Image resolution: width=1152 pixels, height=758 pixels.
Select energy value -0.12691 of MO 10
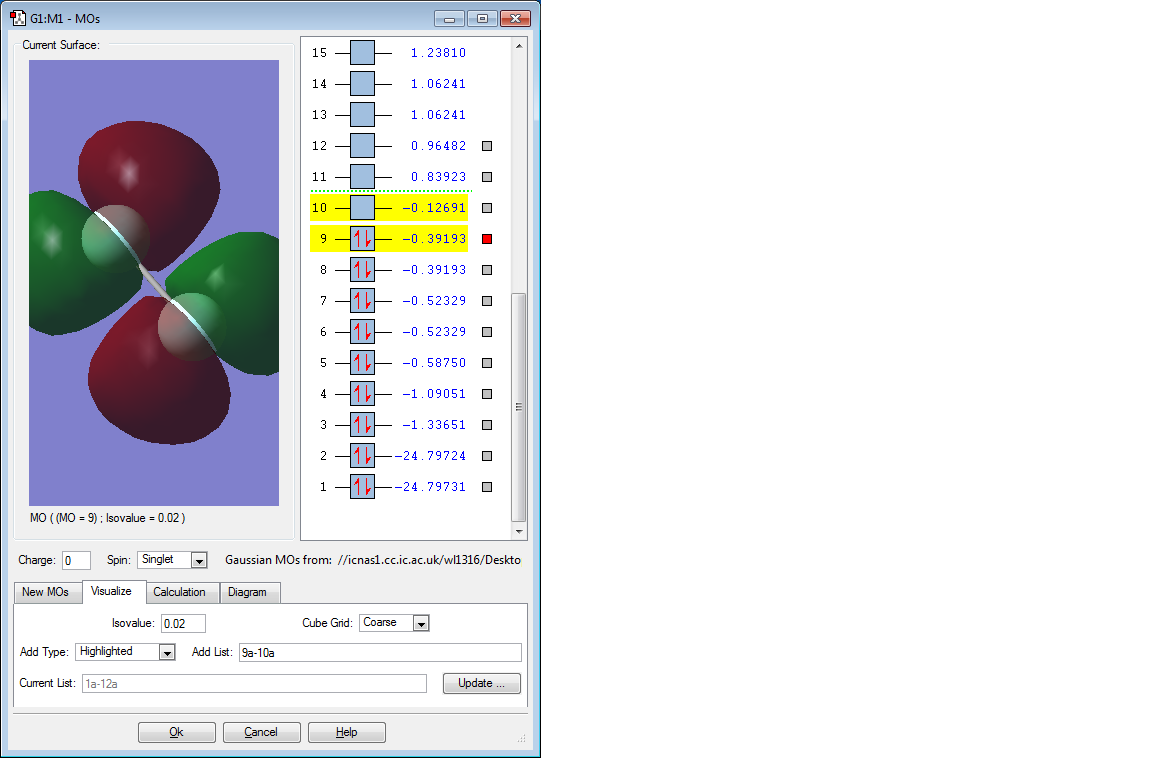click(434, 208)
